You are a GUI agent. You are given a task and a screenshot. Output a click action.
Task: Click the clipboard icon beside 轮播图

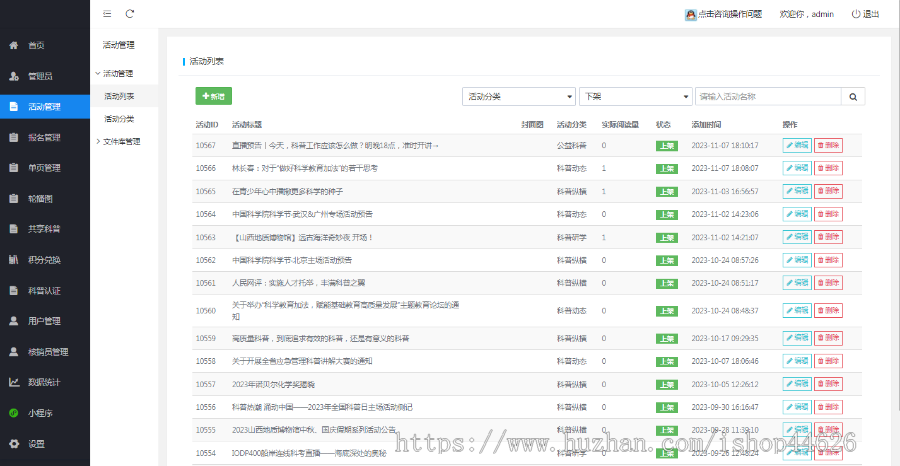(x=14, y=199)
